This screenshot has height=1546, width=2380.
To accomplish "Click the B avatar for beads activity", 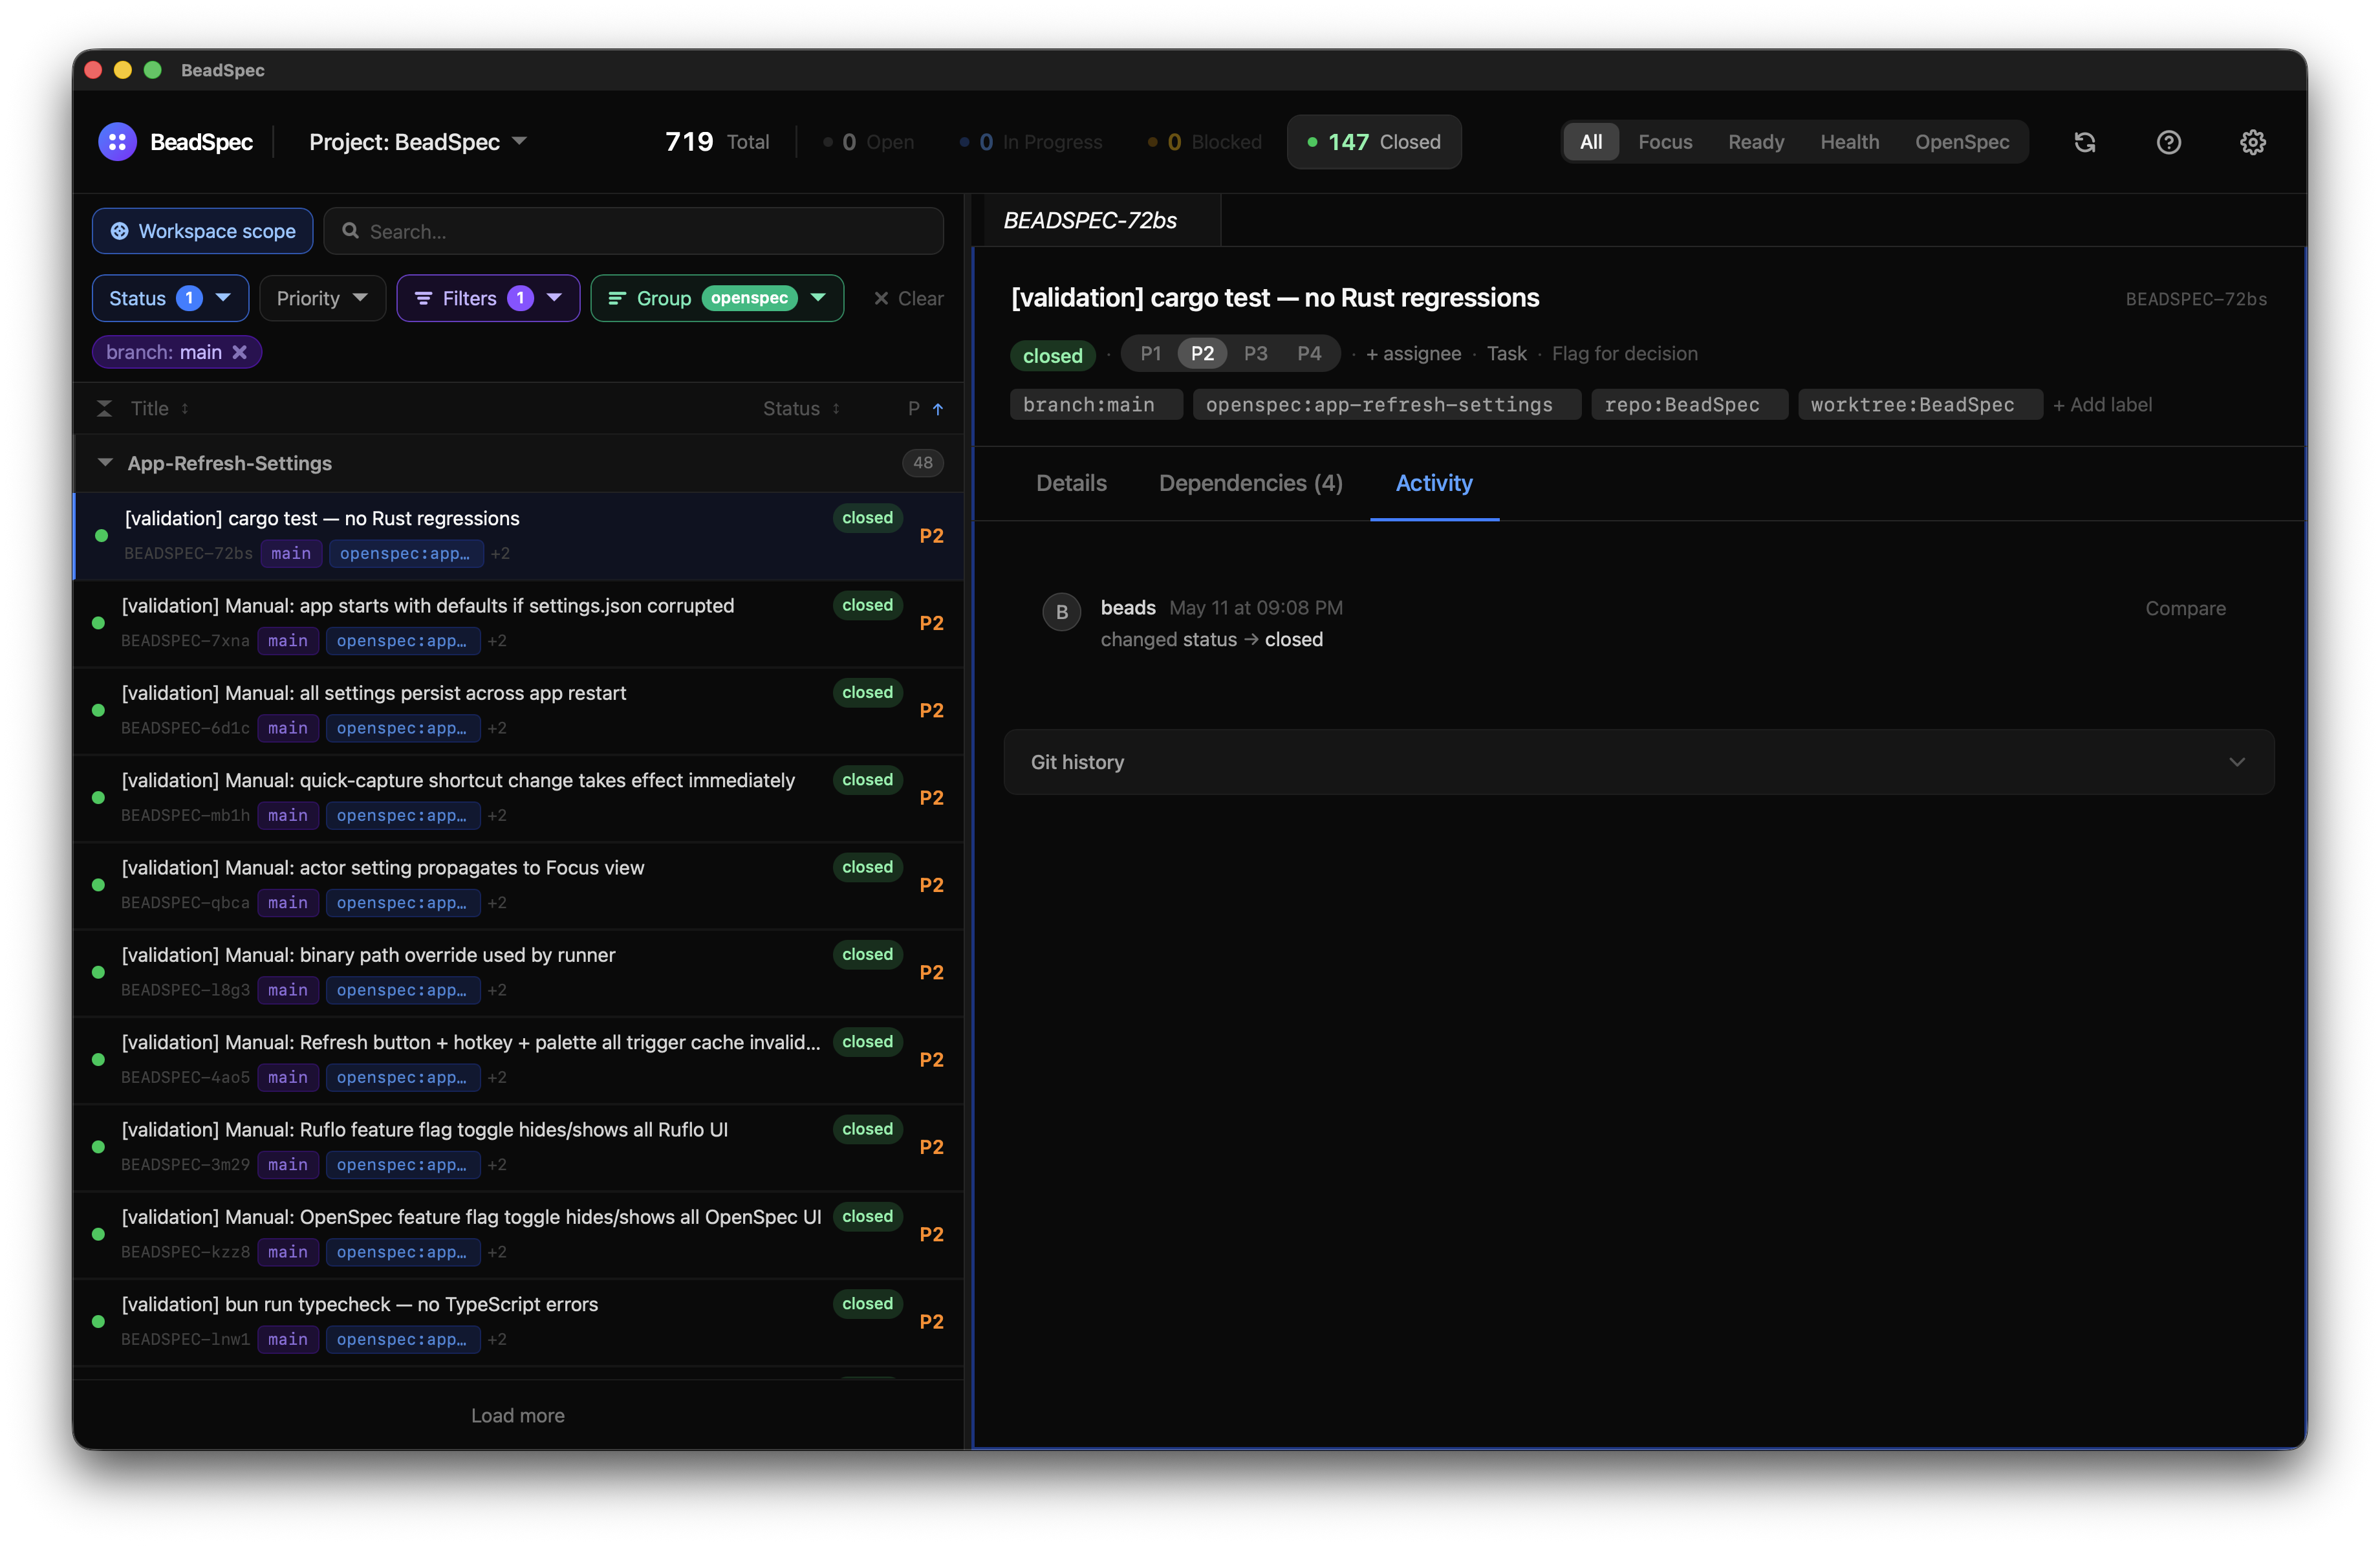I will pyautogui.click(x=1061, y=612).
